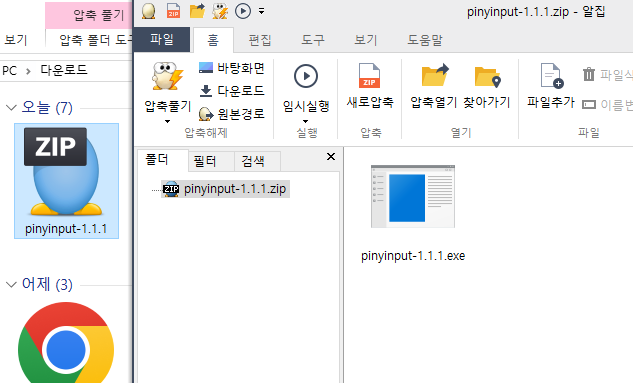Click the pinyinput-1.1.1.exe file name
This screenshot has height=383, width=633.
coord(413,256)
